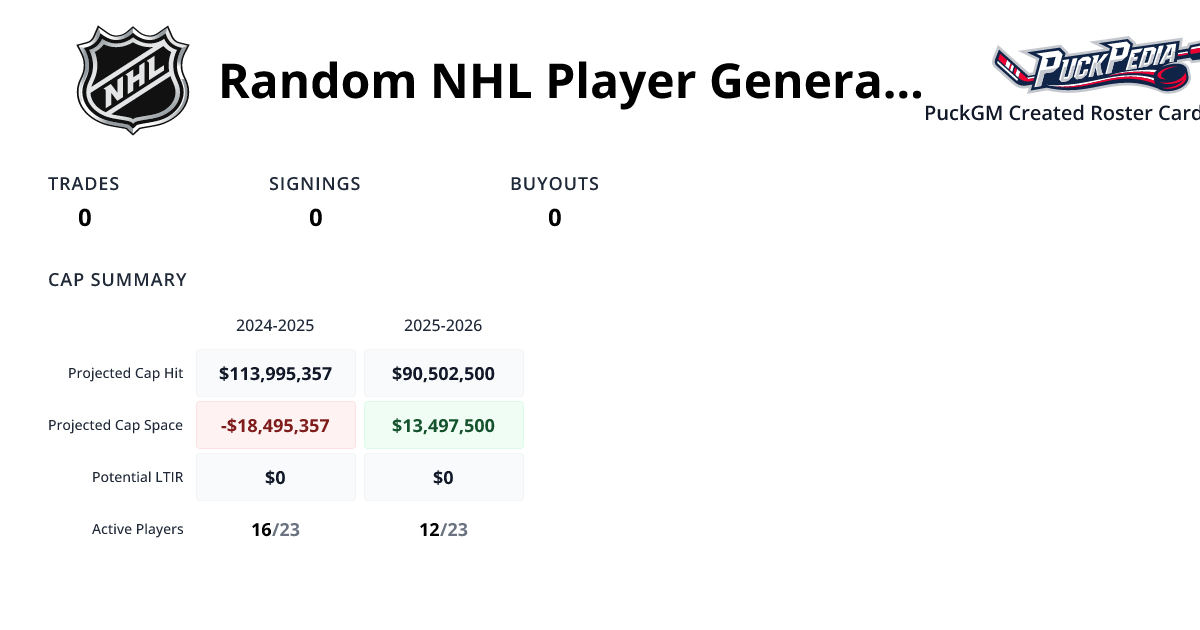1200x630 pixels.
Task: Click the 2024-2025 column header
Action: point(275,325)
